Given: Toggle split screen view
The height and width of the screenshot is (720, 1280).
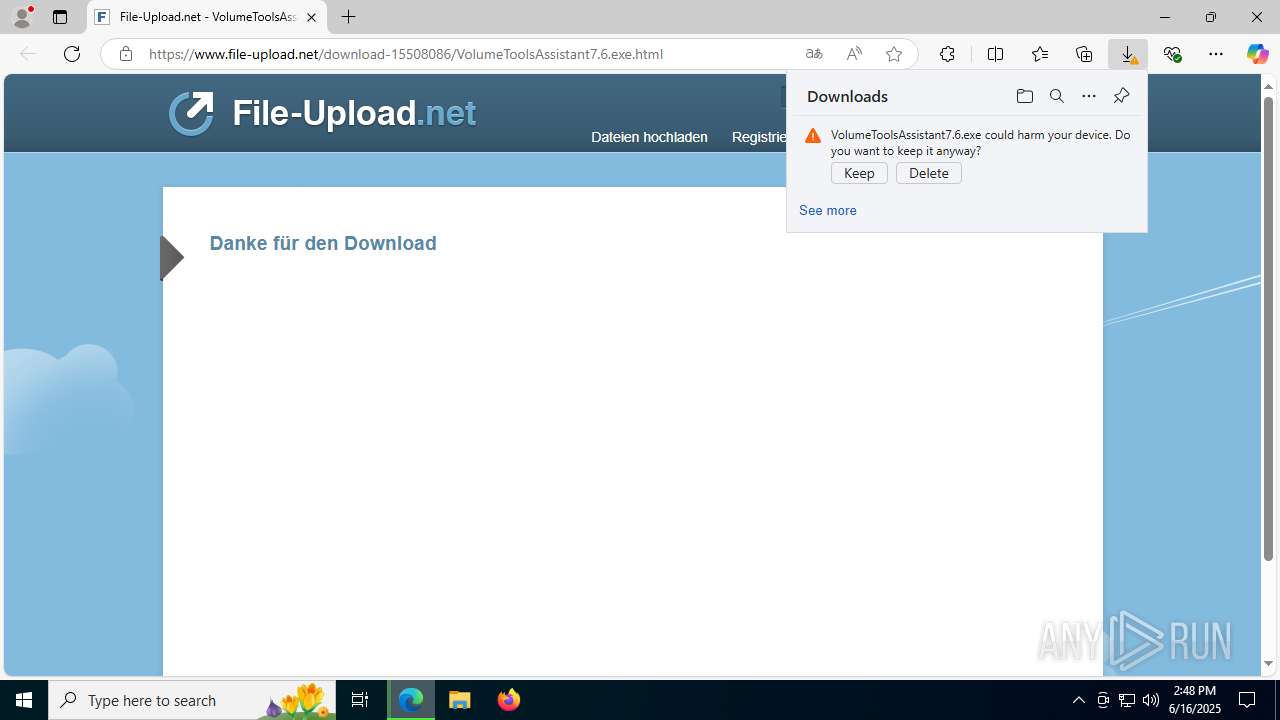Looking at the screenshot, I should [995, 54].
